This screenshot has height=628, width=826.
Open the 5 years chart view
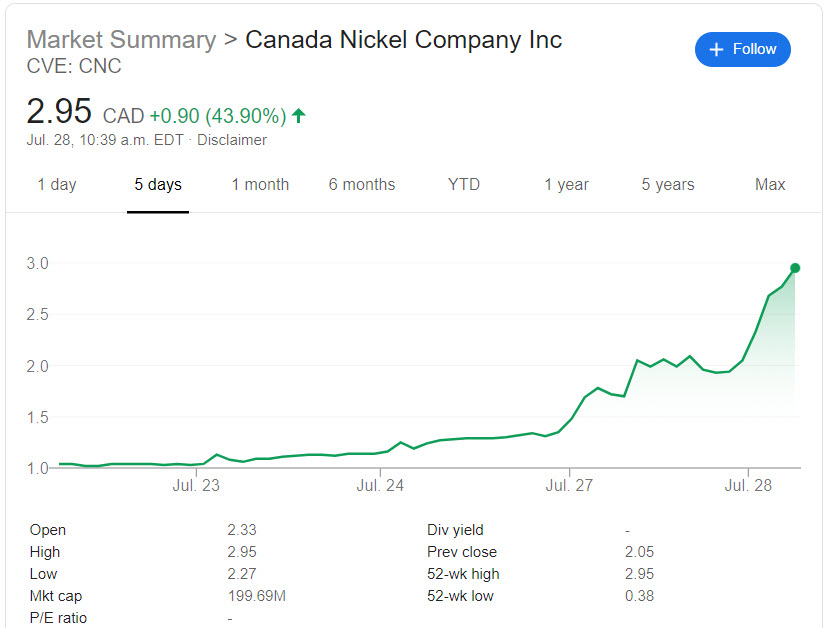click(668, 184)
